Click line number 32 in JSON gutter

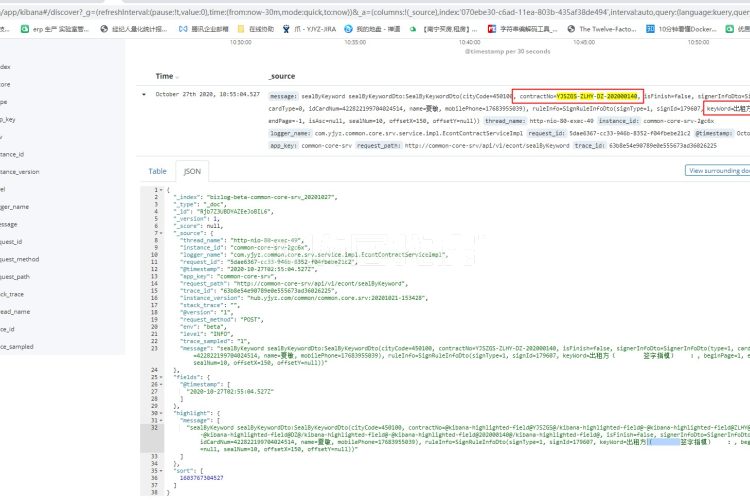[x=154, y=428]
